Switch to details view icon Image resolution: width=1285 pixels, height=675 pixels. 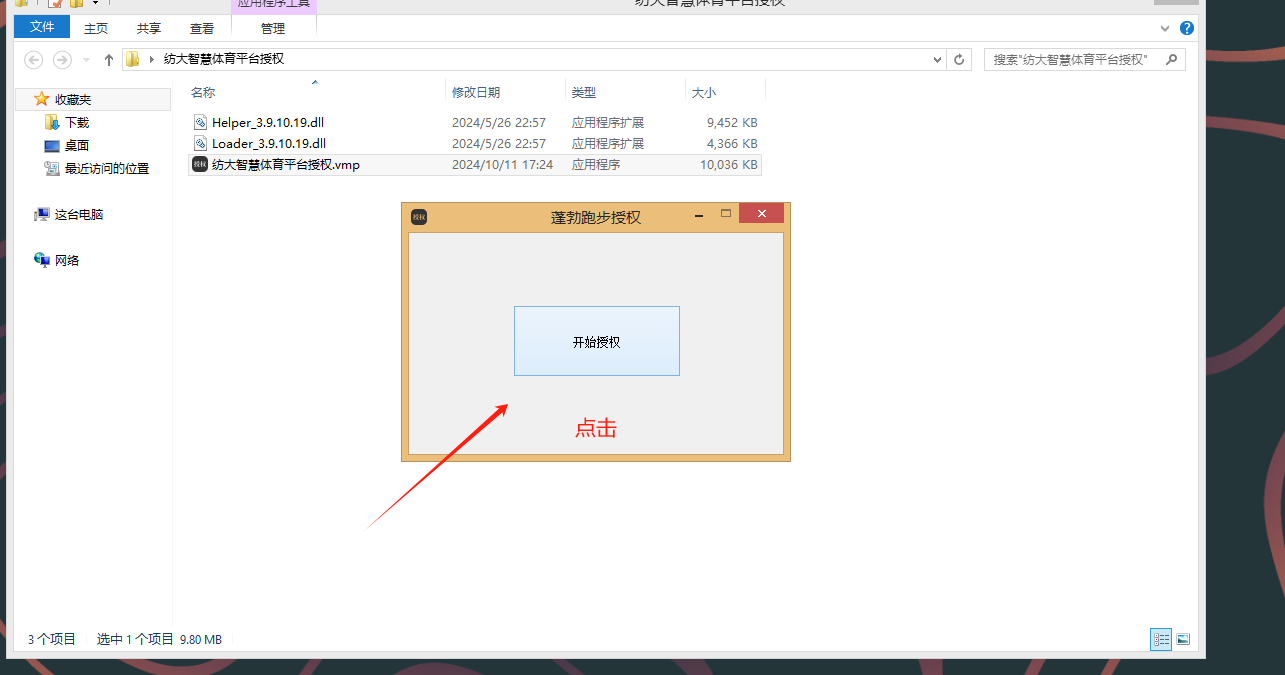click(x=1161, y=639)
